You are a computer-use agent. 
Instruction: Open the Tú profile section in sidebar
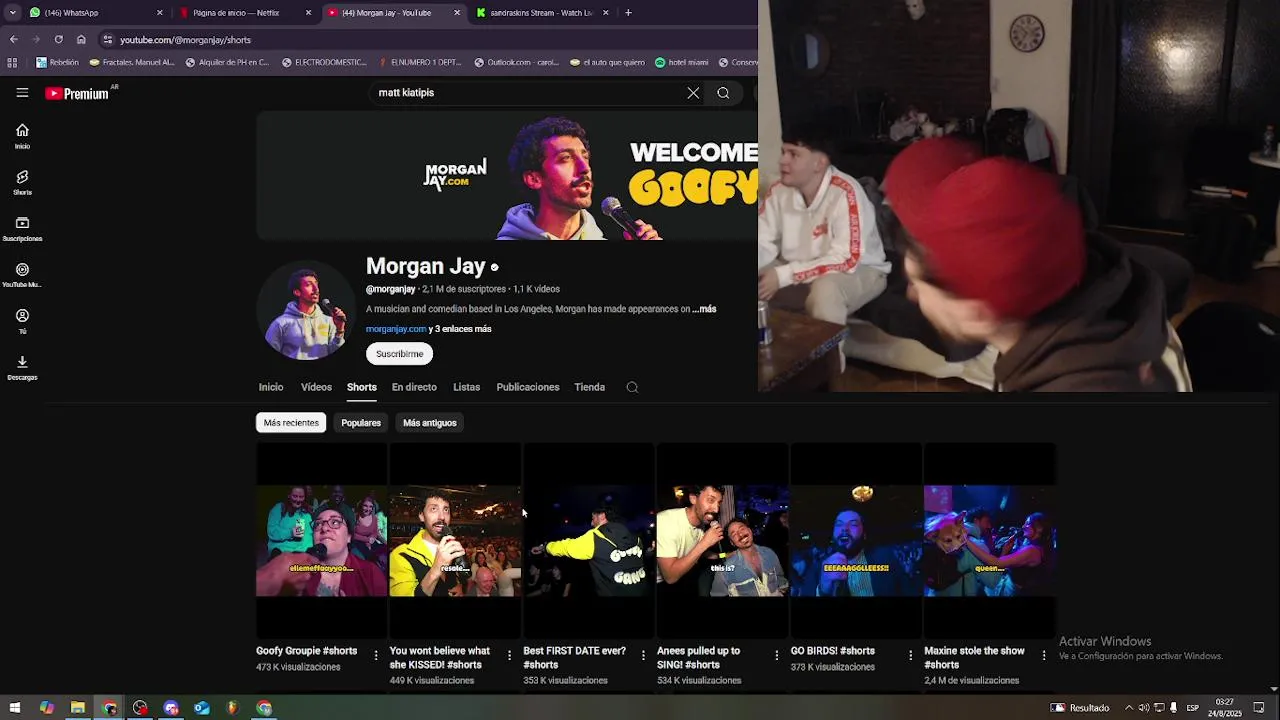[22, 321]
